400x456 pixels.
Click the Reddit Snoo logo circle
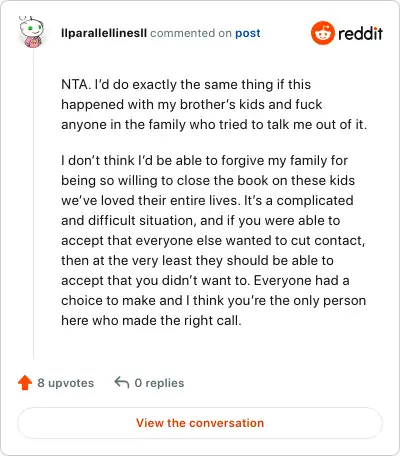(x=322, y=33)
